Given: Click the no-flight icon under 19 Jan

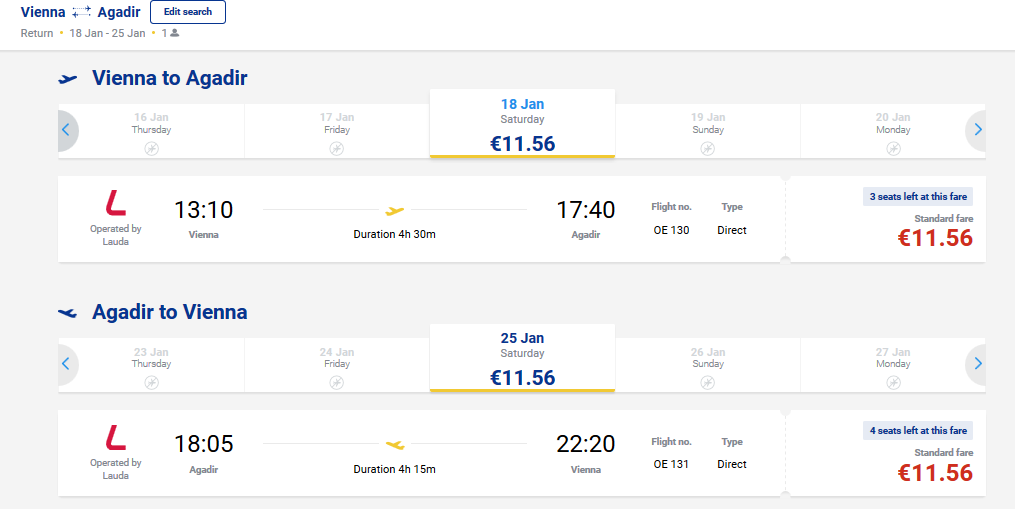Looking at the screenshot, I should tap(708, 149).
